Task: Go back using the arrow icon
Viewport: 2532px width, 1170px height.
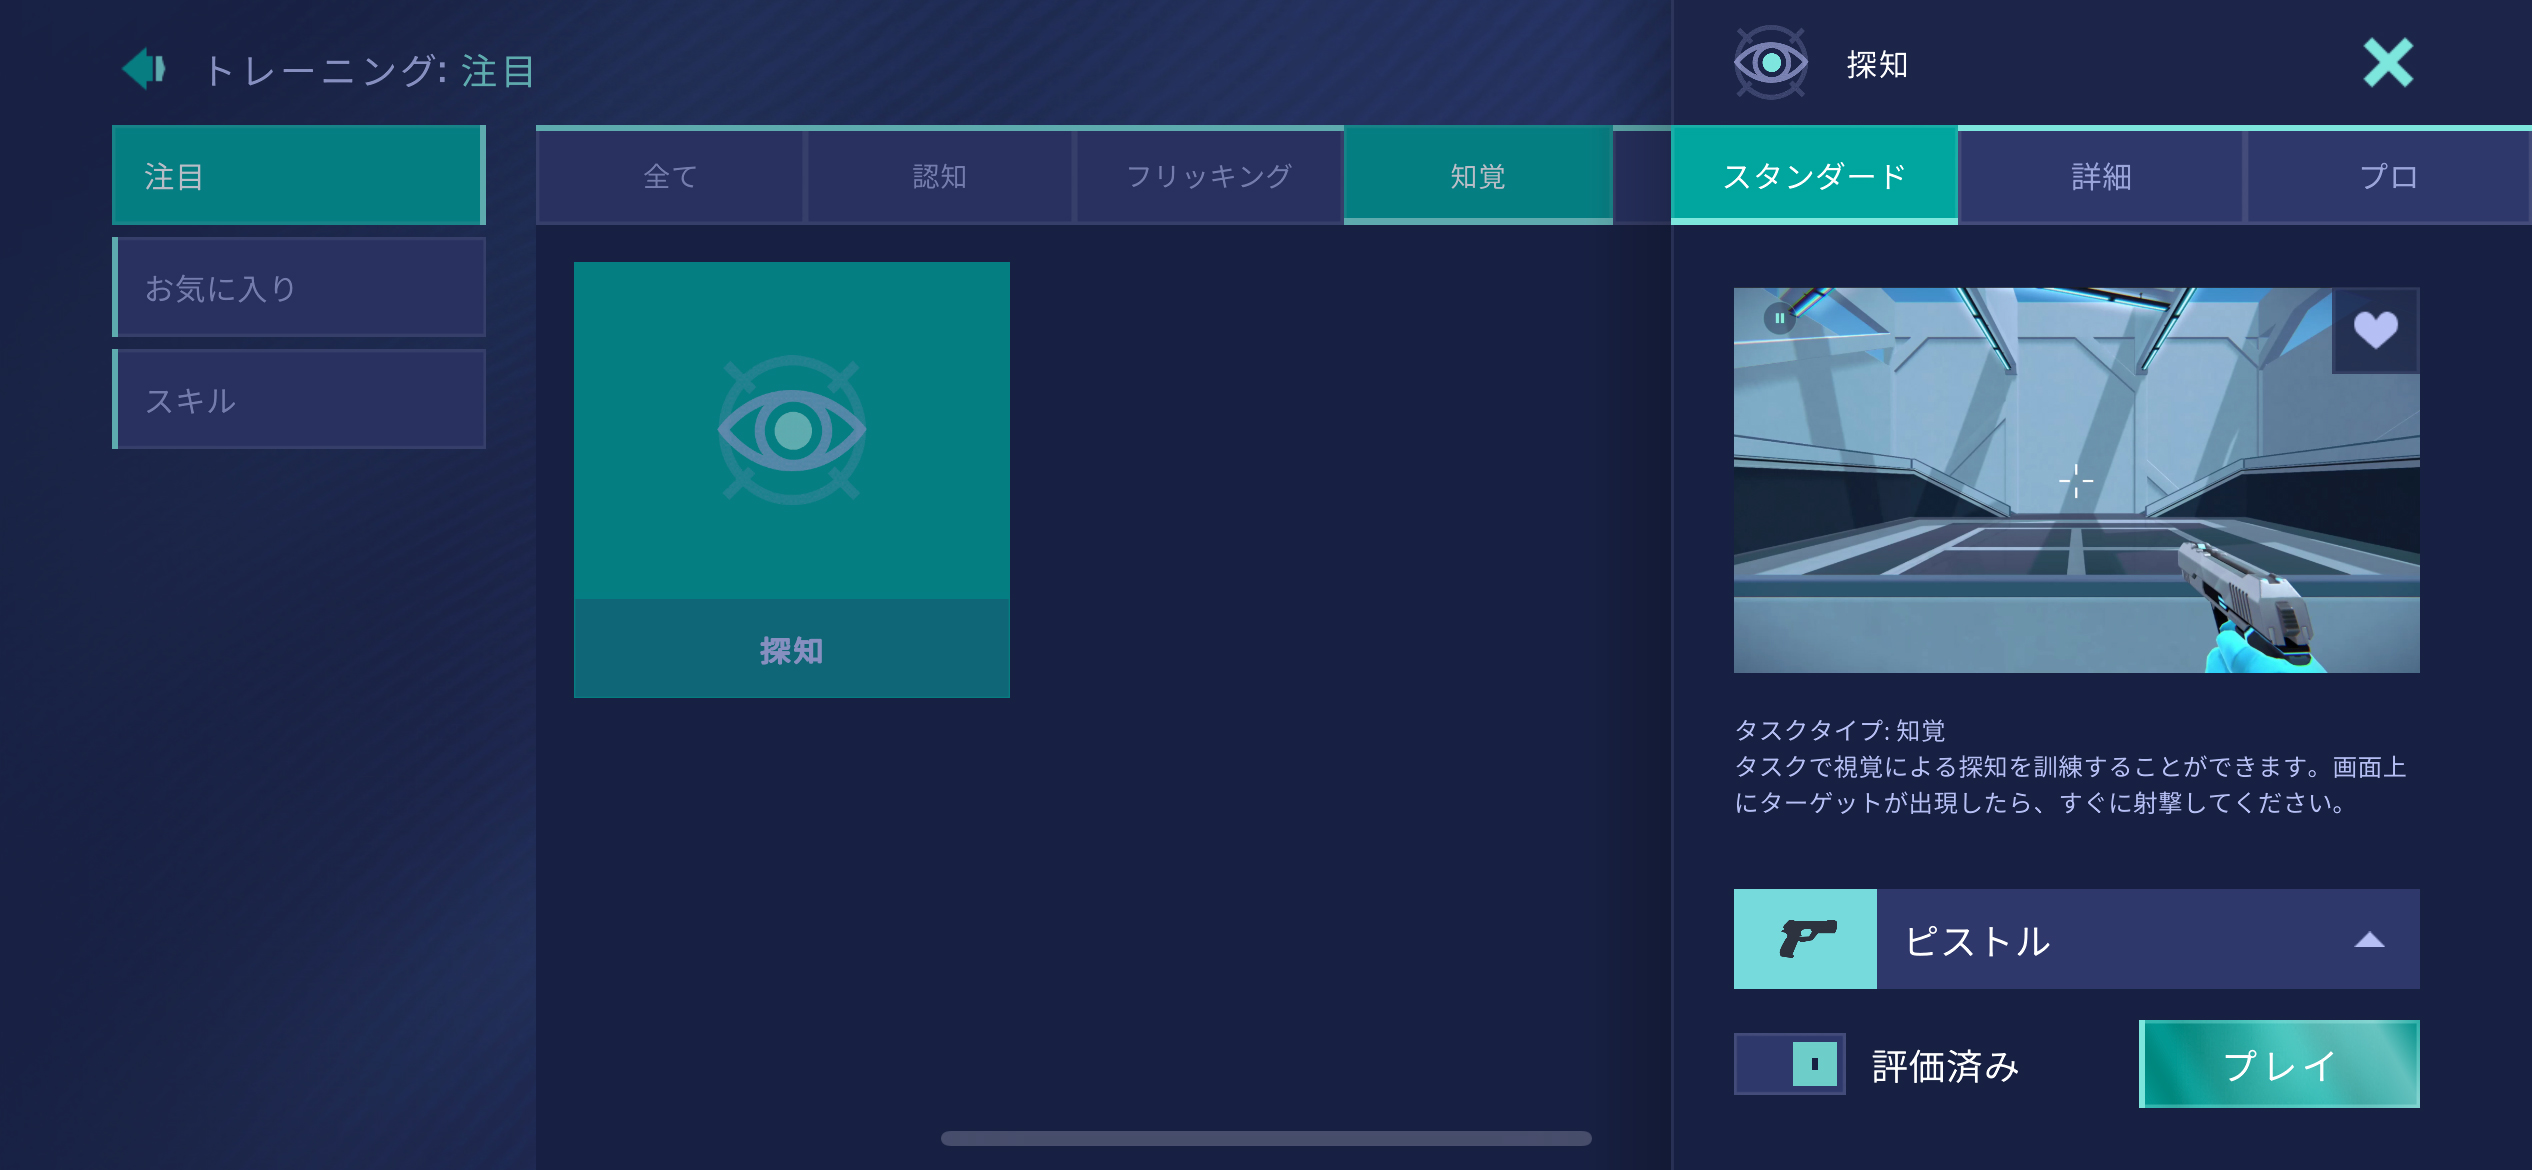Action: tap(144, 69)
